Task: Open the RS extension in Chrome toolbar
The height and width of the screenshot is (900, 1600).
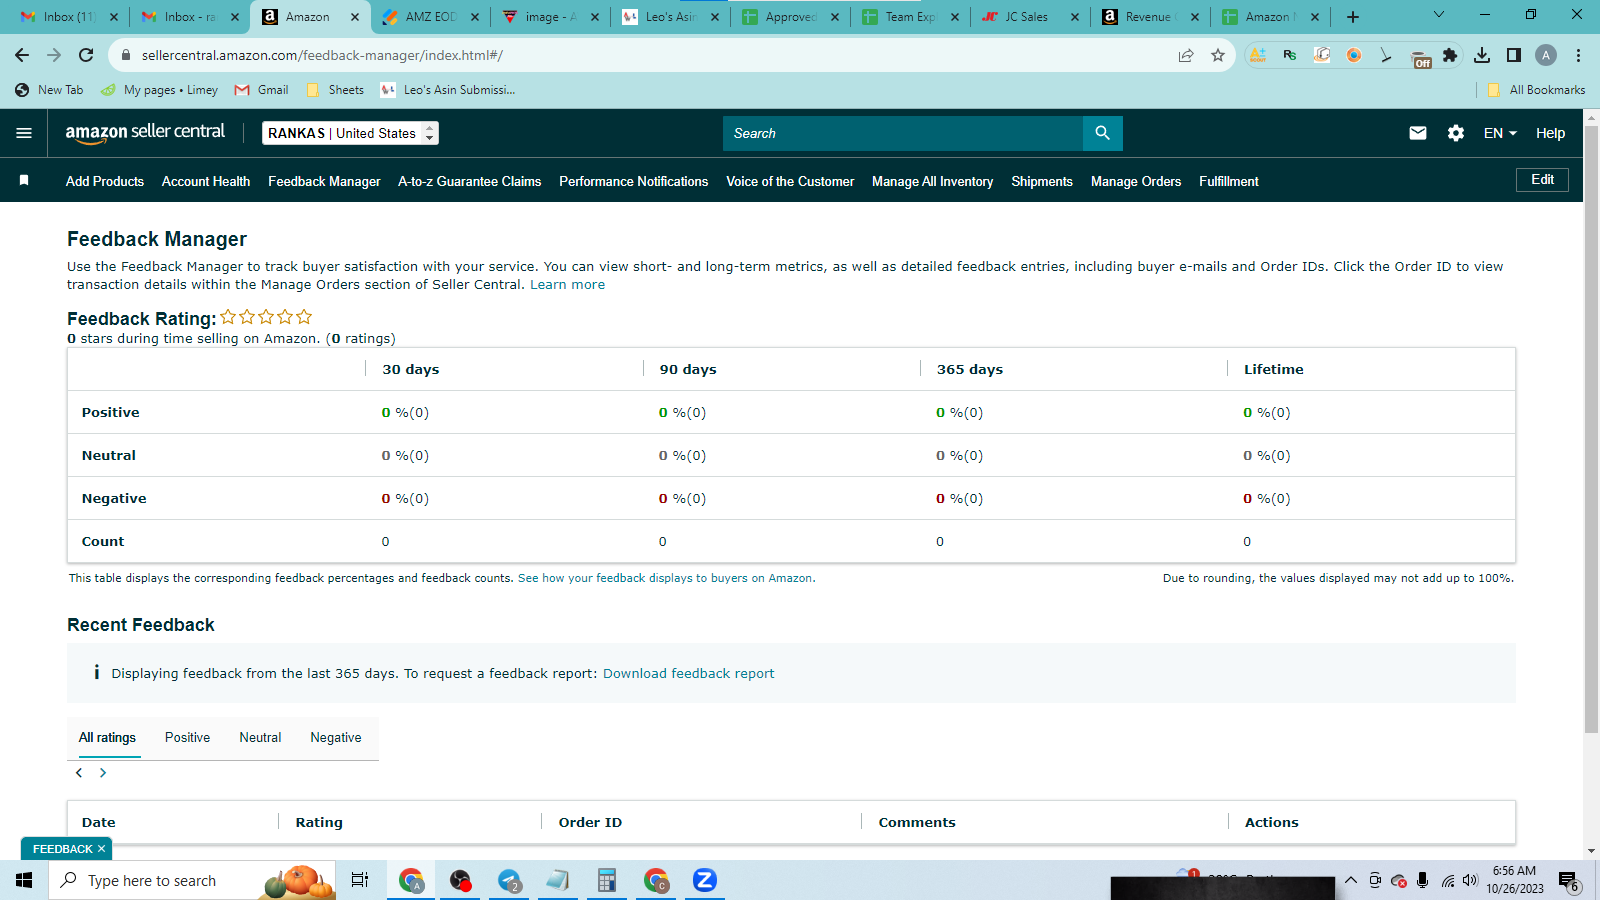Action: 1290,55
